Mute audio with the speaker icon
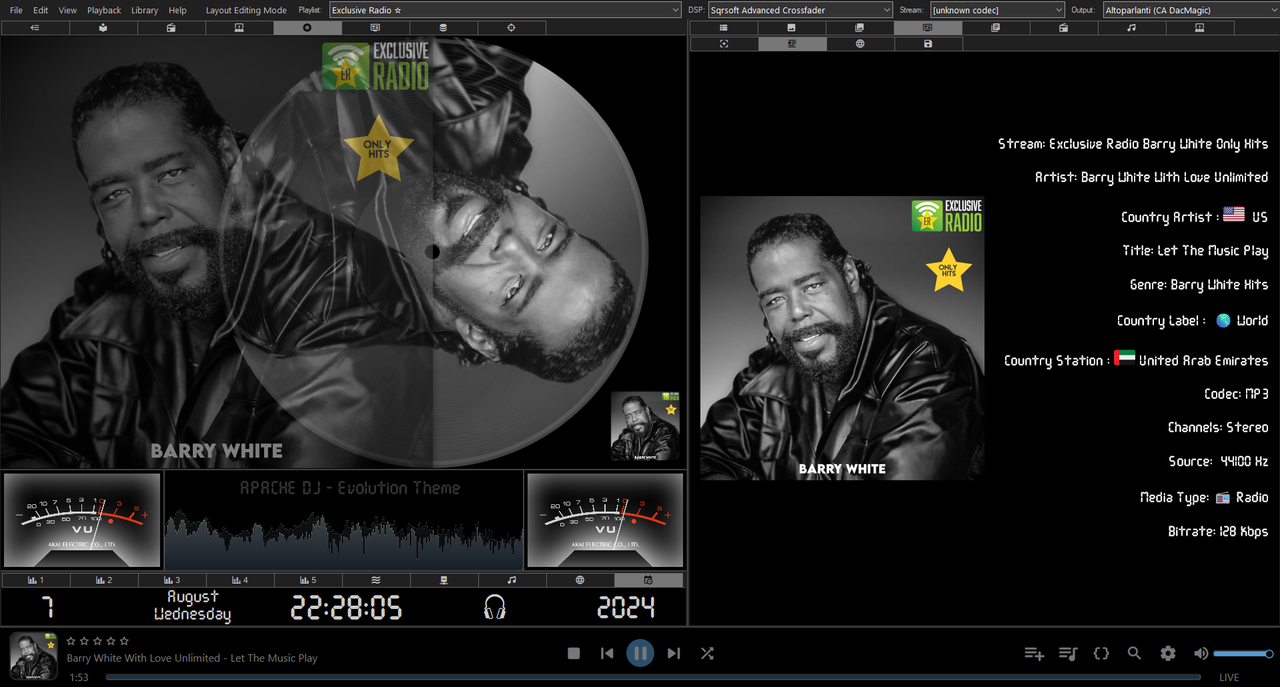1280x687 pixels. point(1201,653)
